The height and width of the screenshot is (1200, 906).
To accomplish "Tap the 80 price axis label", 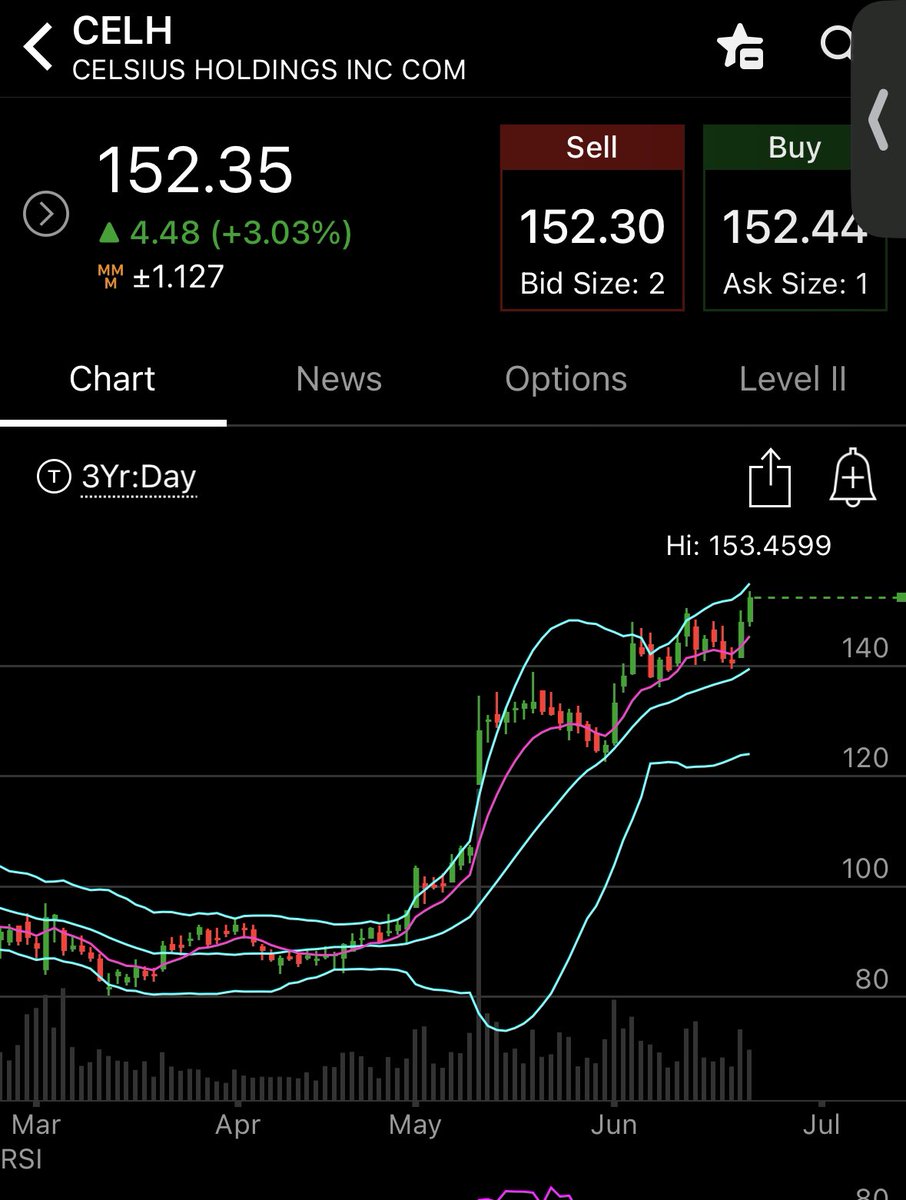I will [872, 979].
